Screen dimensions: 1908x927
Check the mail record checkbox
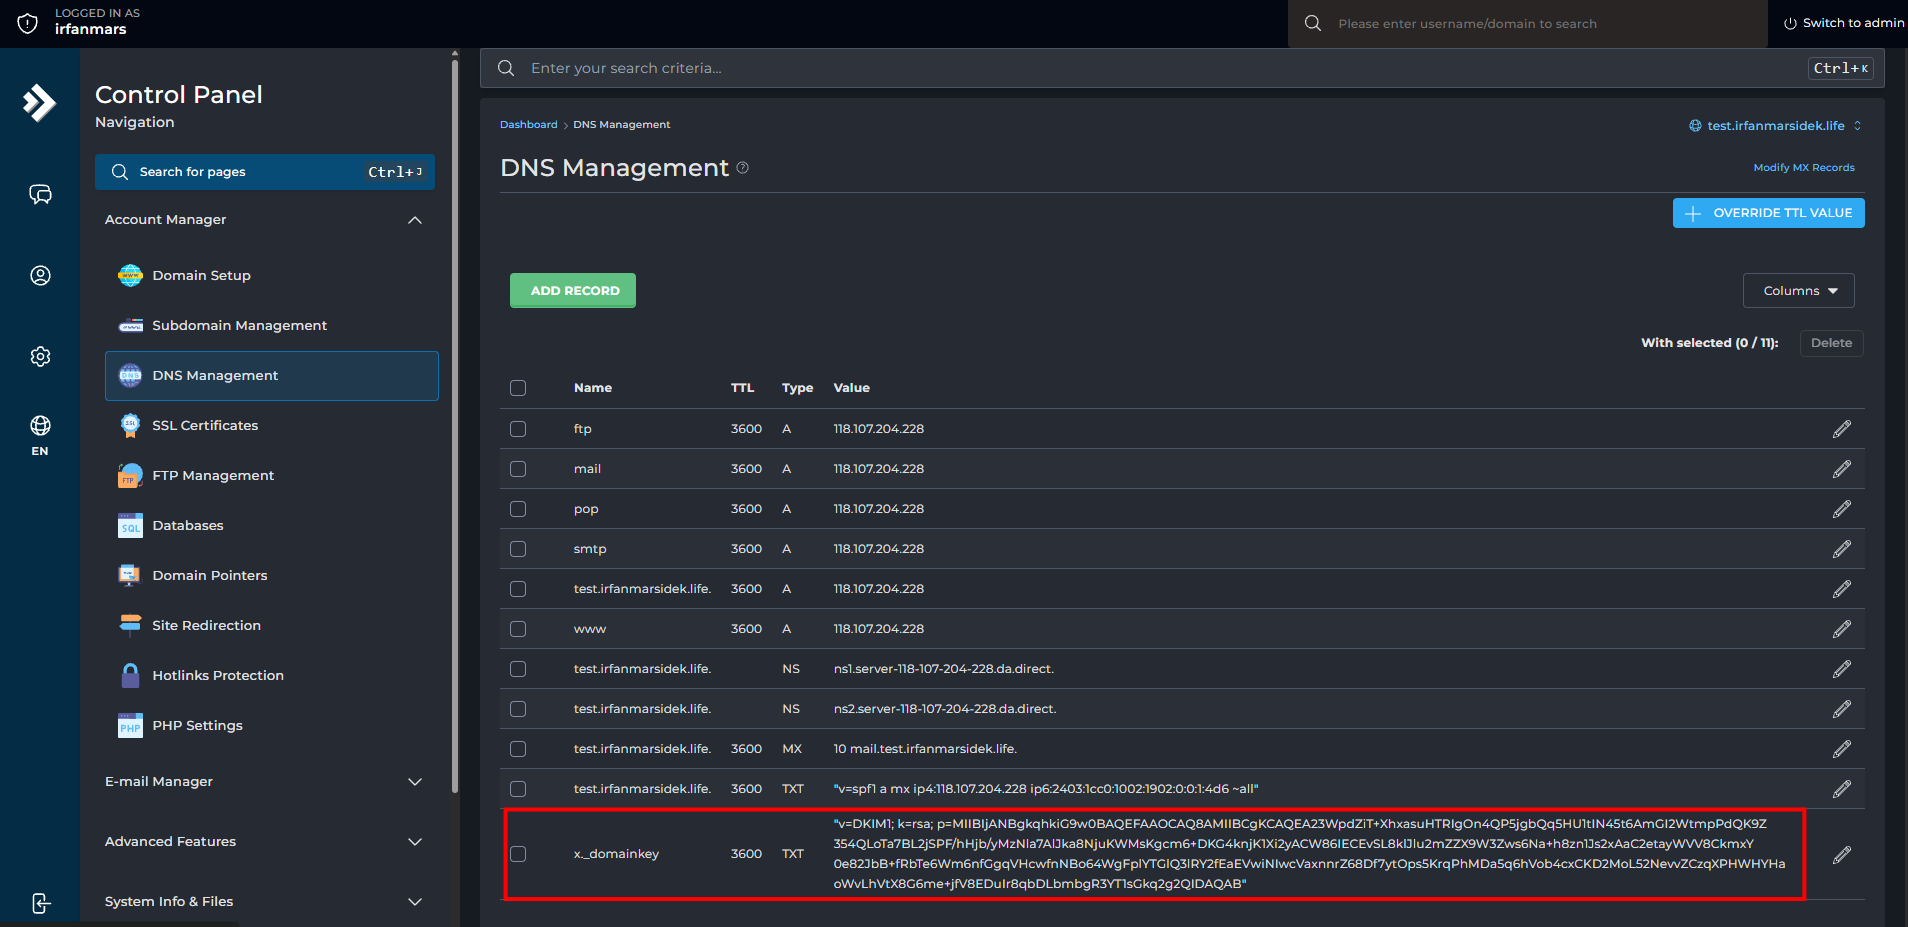(518, 469)
